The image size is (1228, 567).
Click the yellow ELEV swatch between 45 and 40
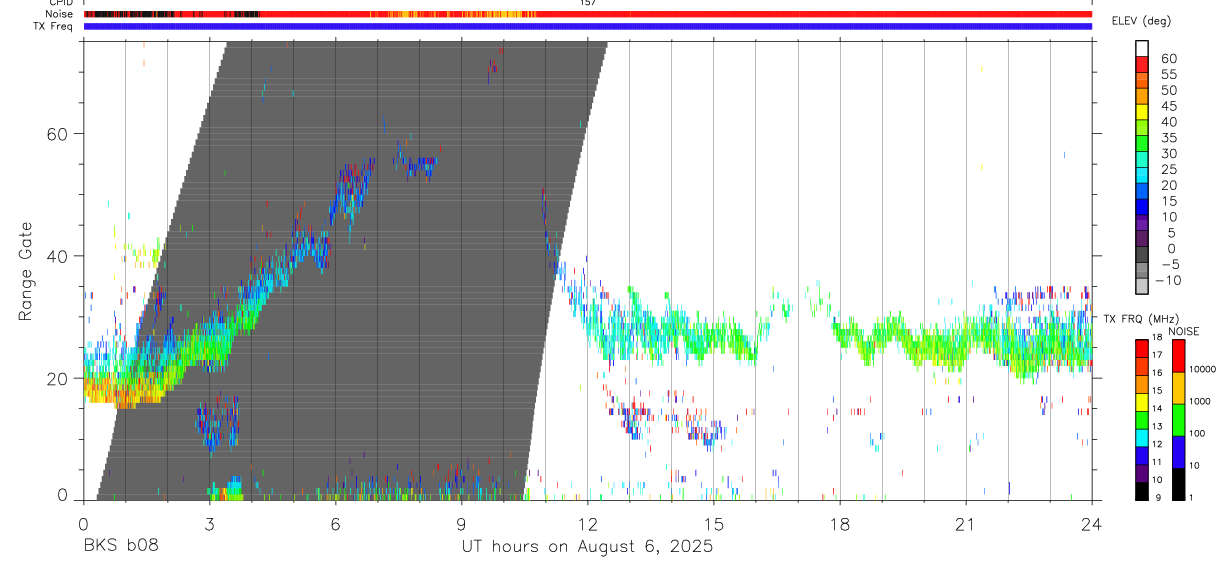[x=1142, y=111]
